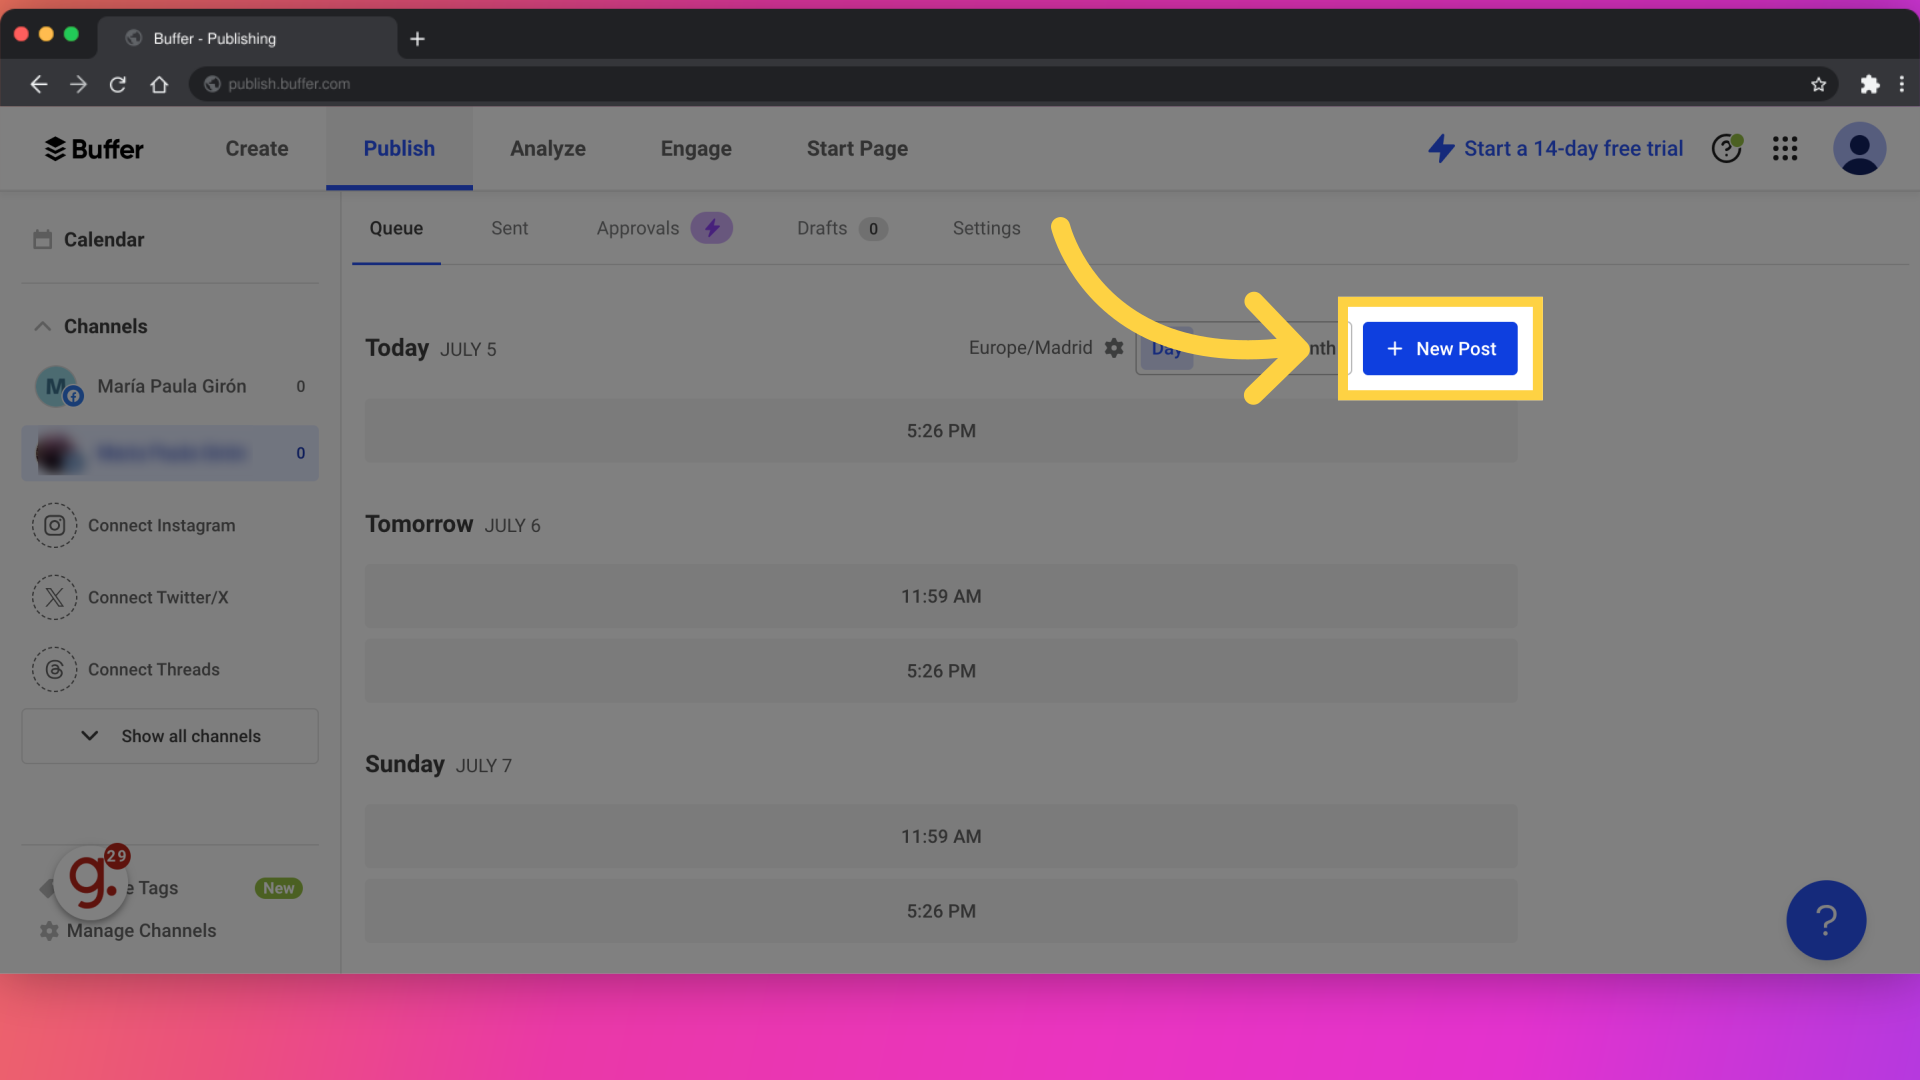Switch to the Engage tab
Screen dimensions: 1920x1080
tap(696, 149)
